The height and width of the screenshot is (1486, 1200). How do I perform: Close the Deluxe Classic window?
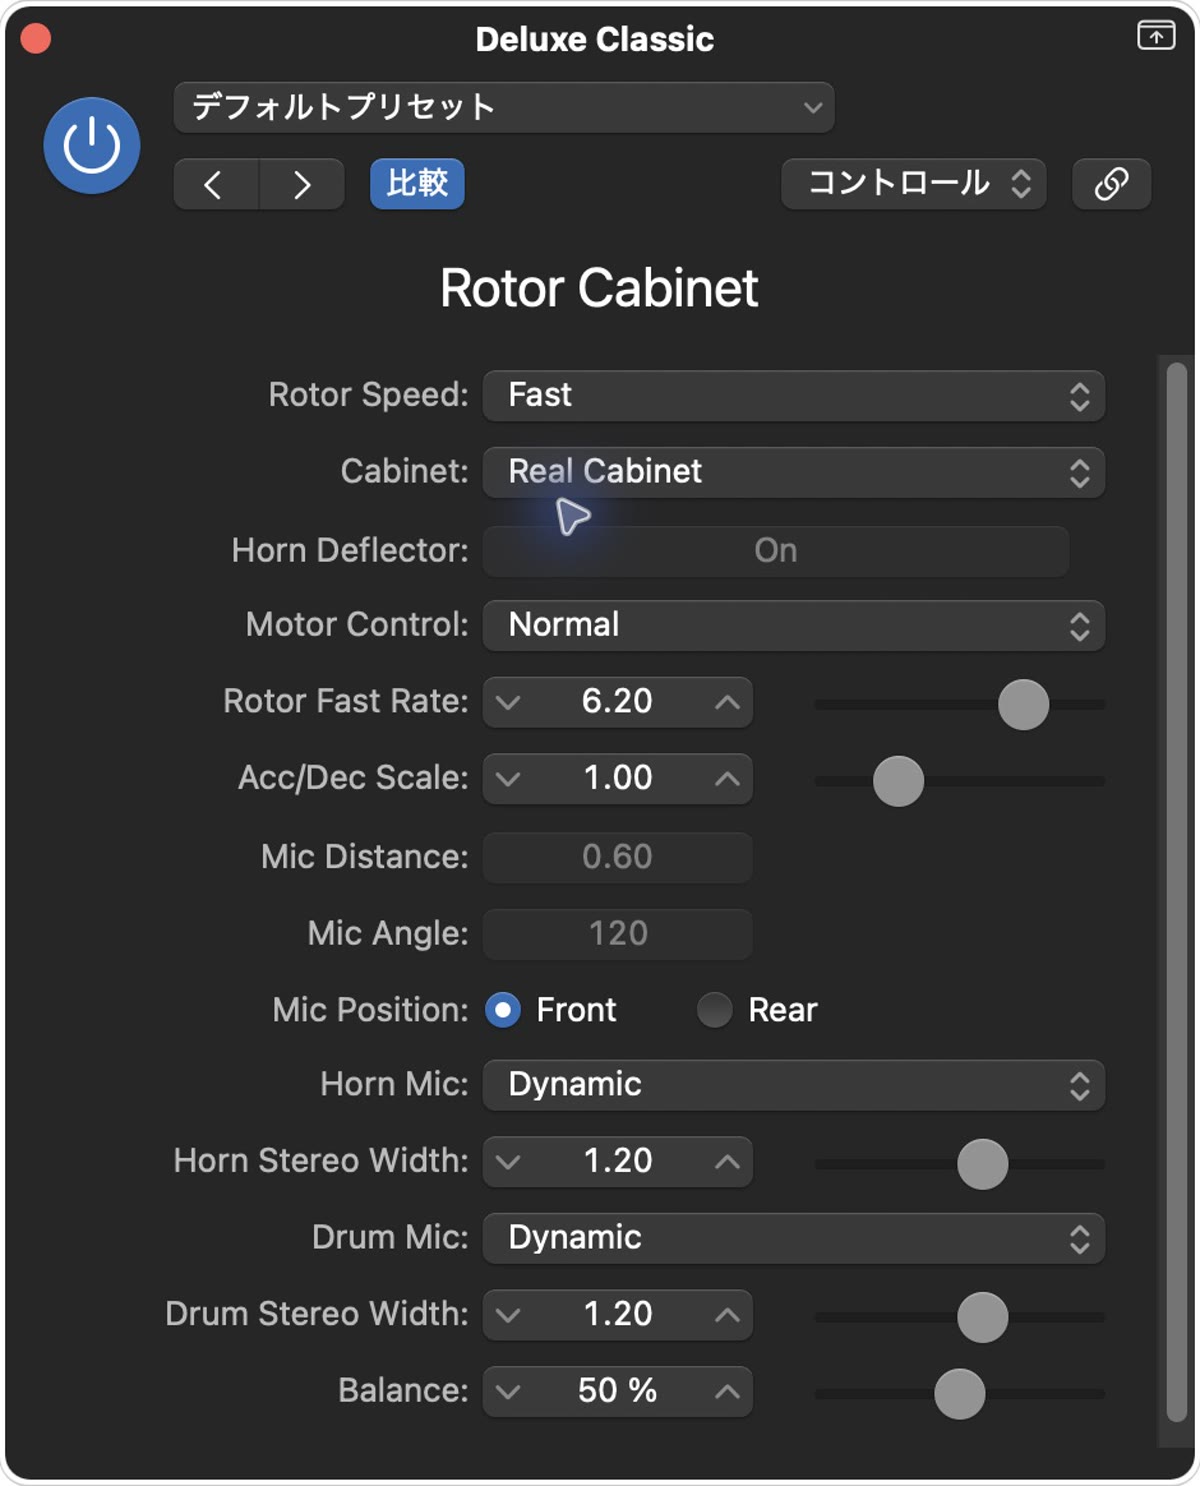click(x=36, y=39)
